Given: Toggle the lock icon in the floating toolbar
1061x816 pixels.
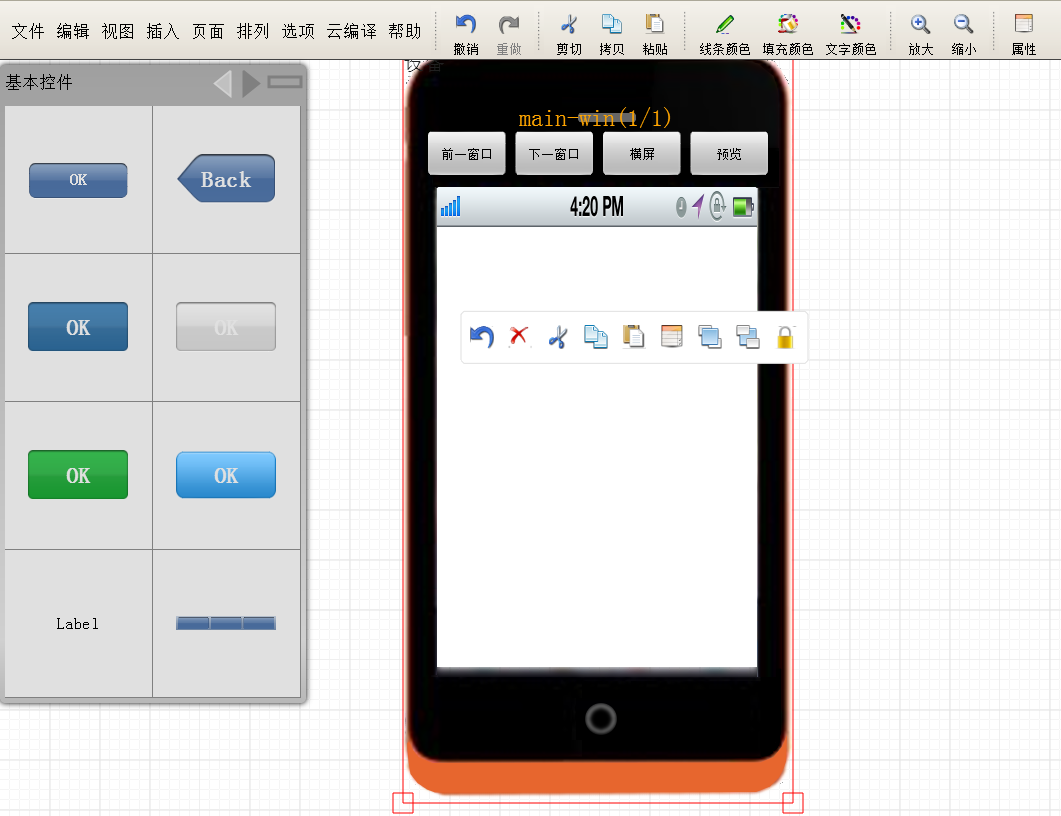Looking at the screenshot, I should click(785, 337).
